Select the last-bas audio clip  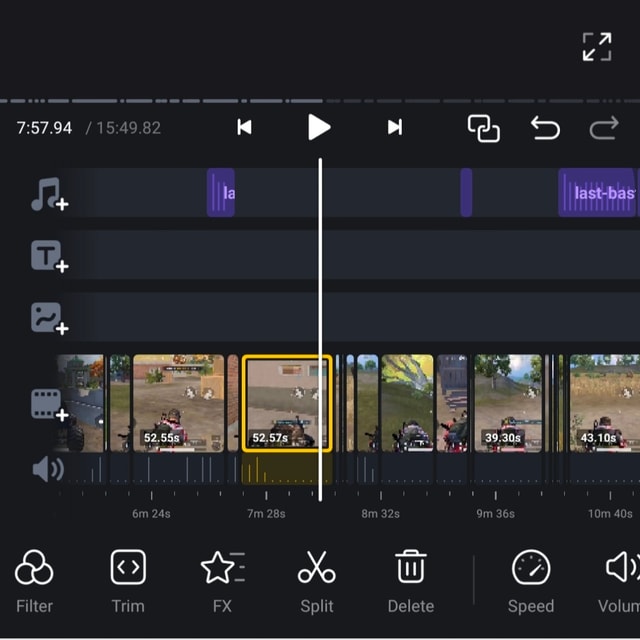(599, 193)
